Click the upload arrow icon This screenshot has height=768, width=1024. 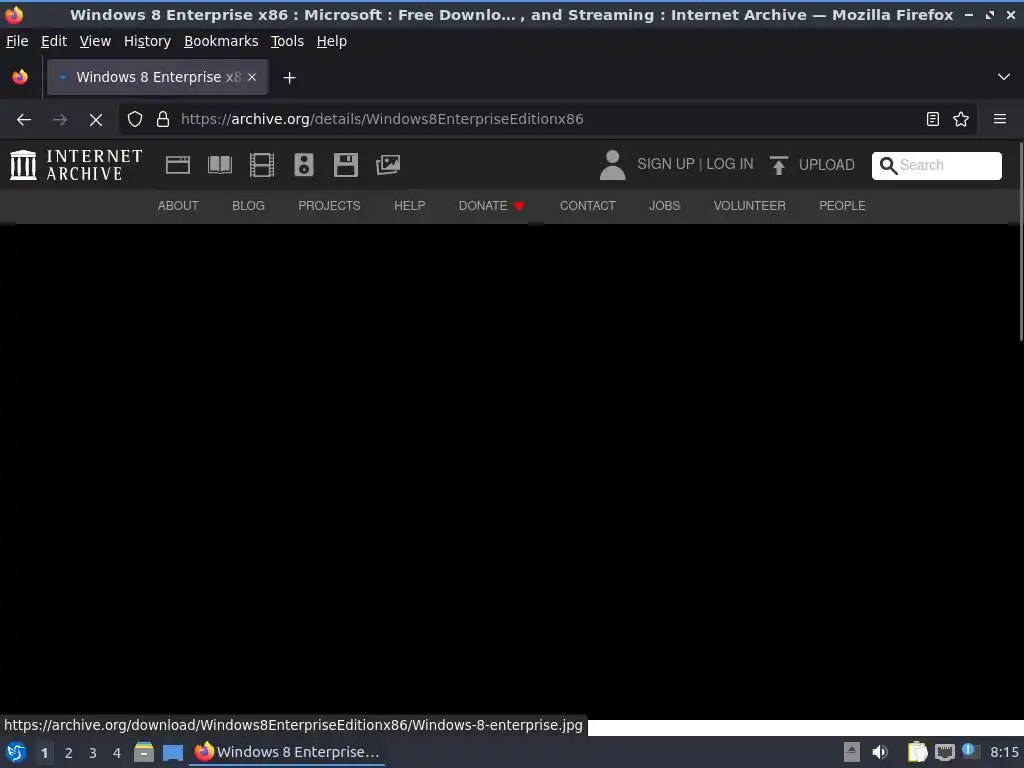click(x=778, y=165)
